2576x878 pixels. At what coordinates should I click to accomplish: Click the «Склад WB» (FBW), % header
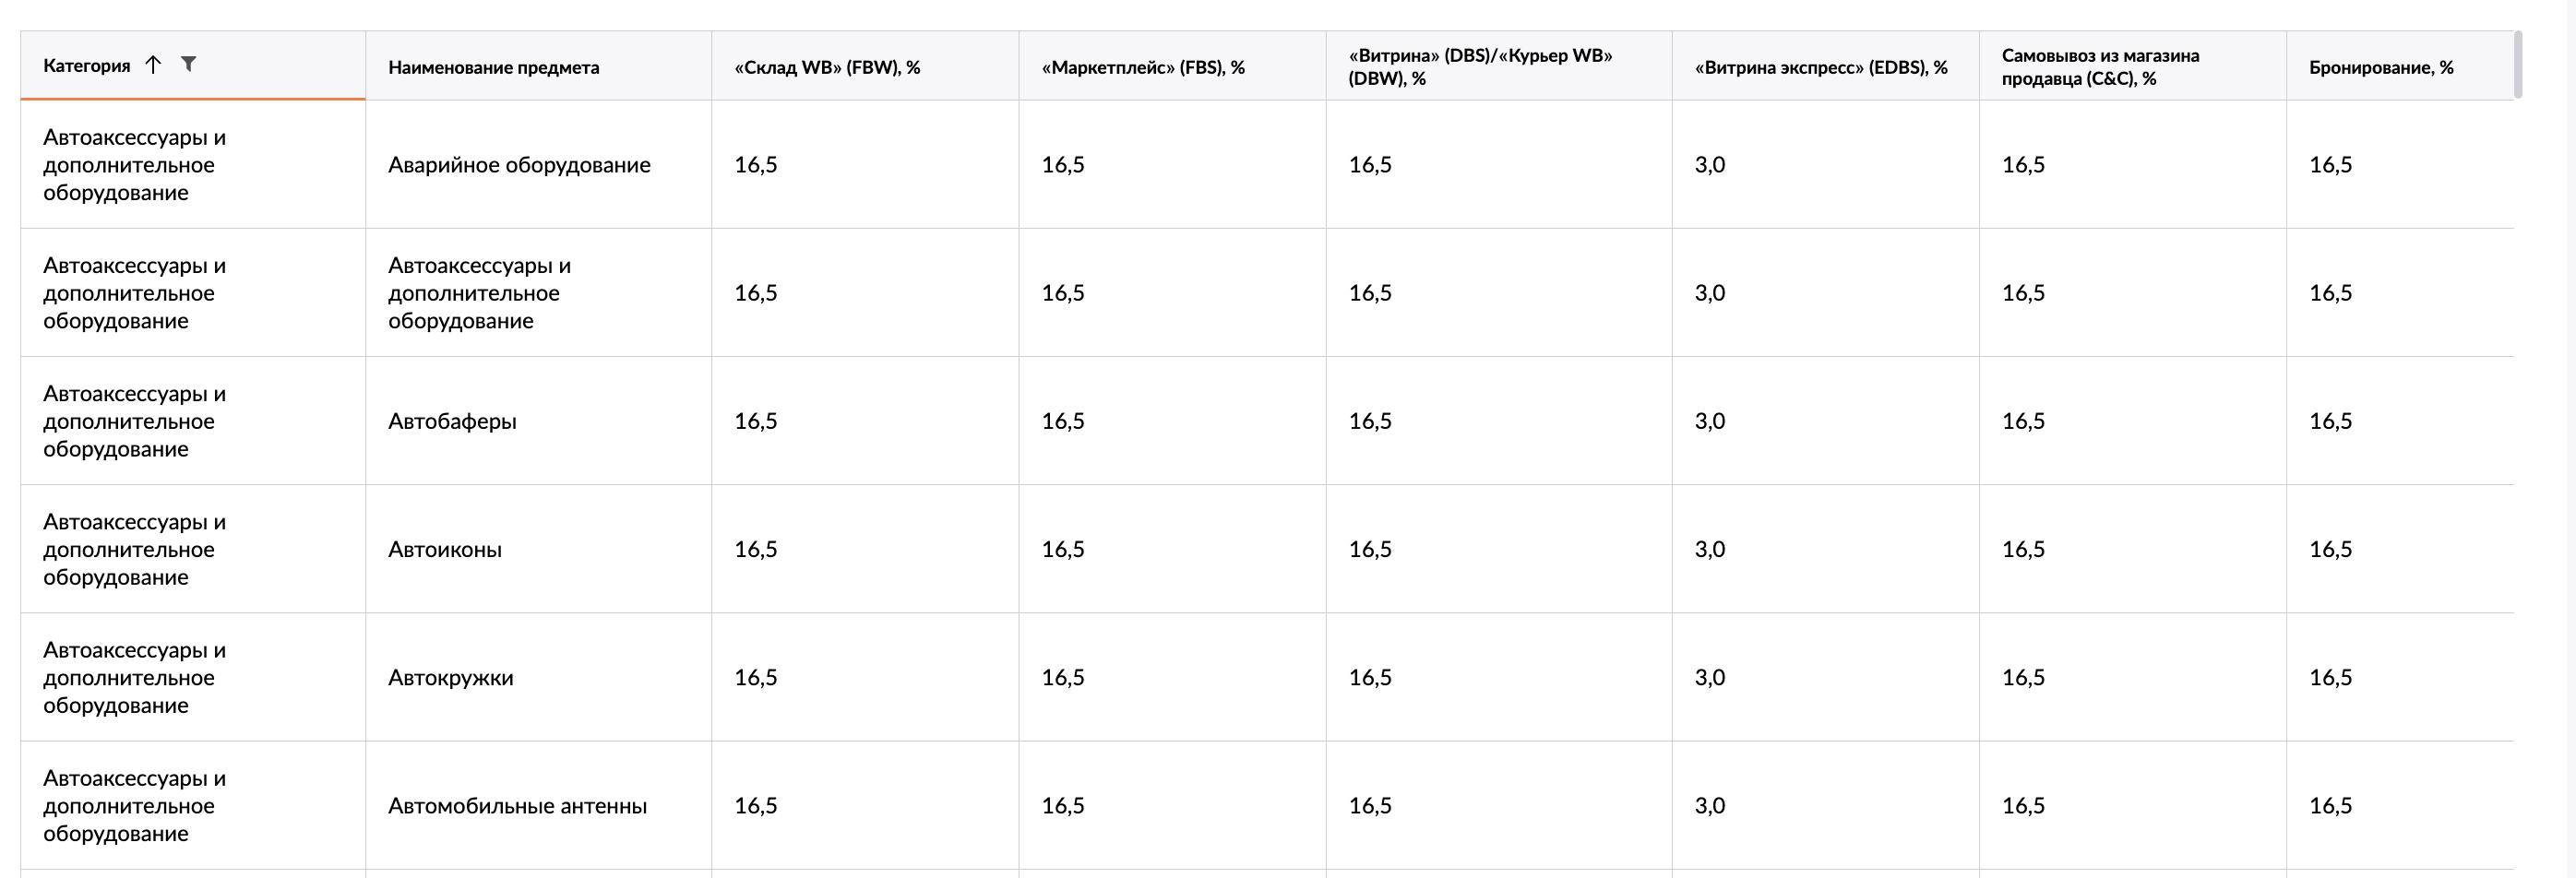tap(827, 68)
